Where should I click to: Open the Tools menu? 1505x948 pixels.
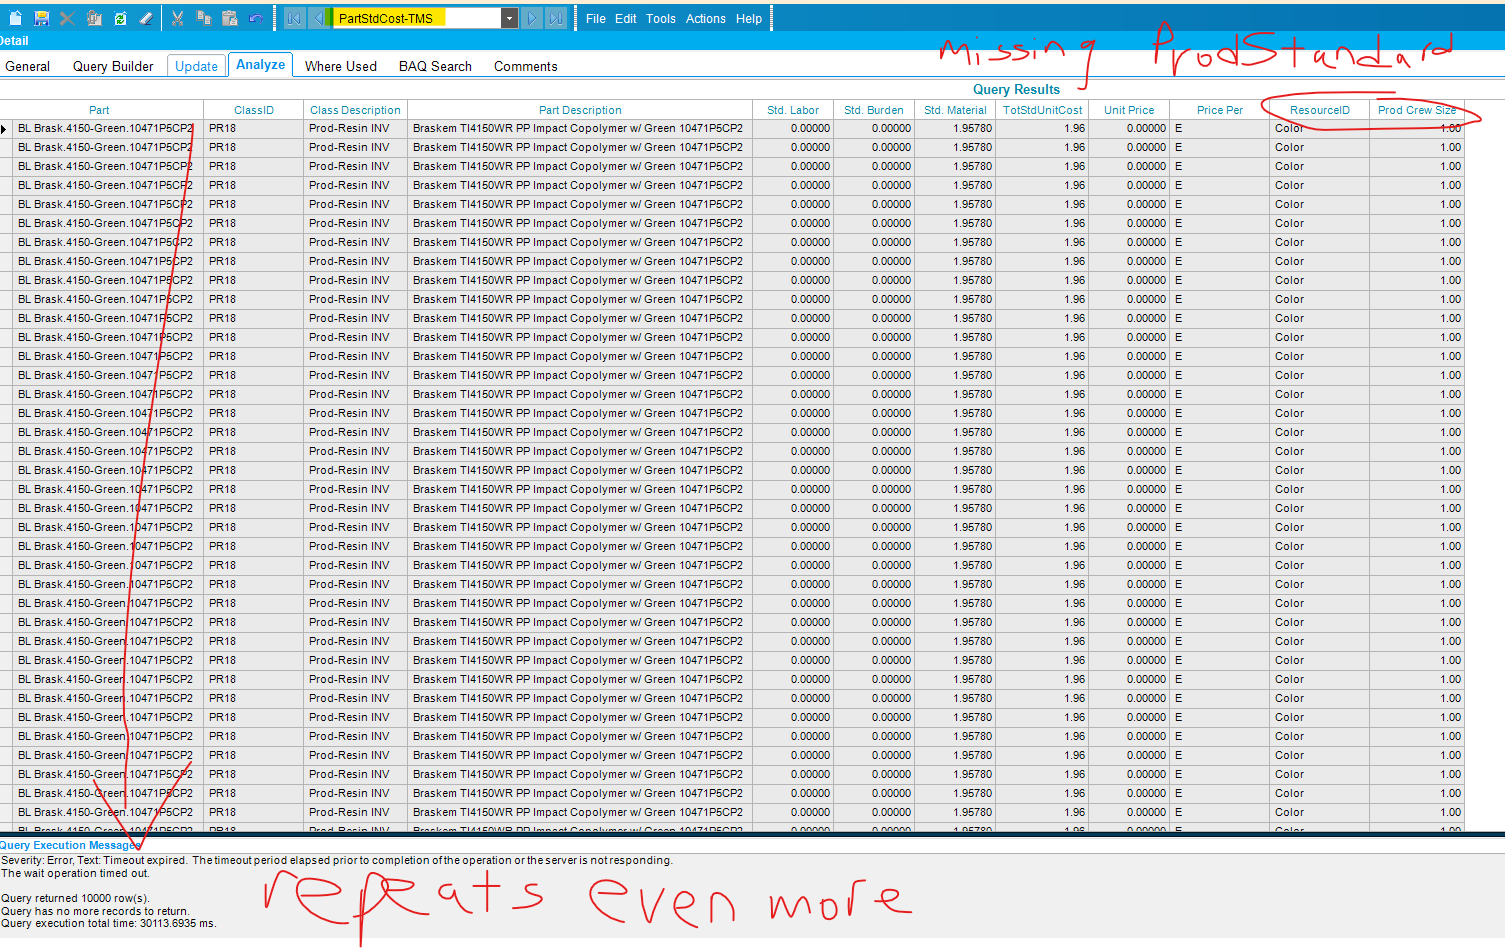click(x=661, y=18)
